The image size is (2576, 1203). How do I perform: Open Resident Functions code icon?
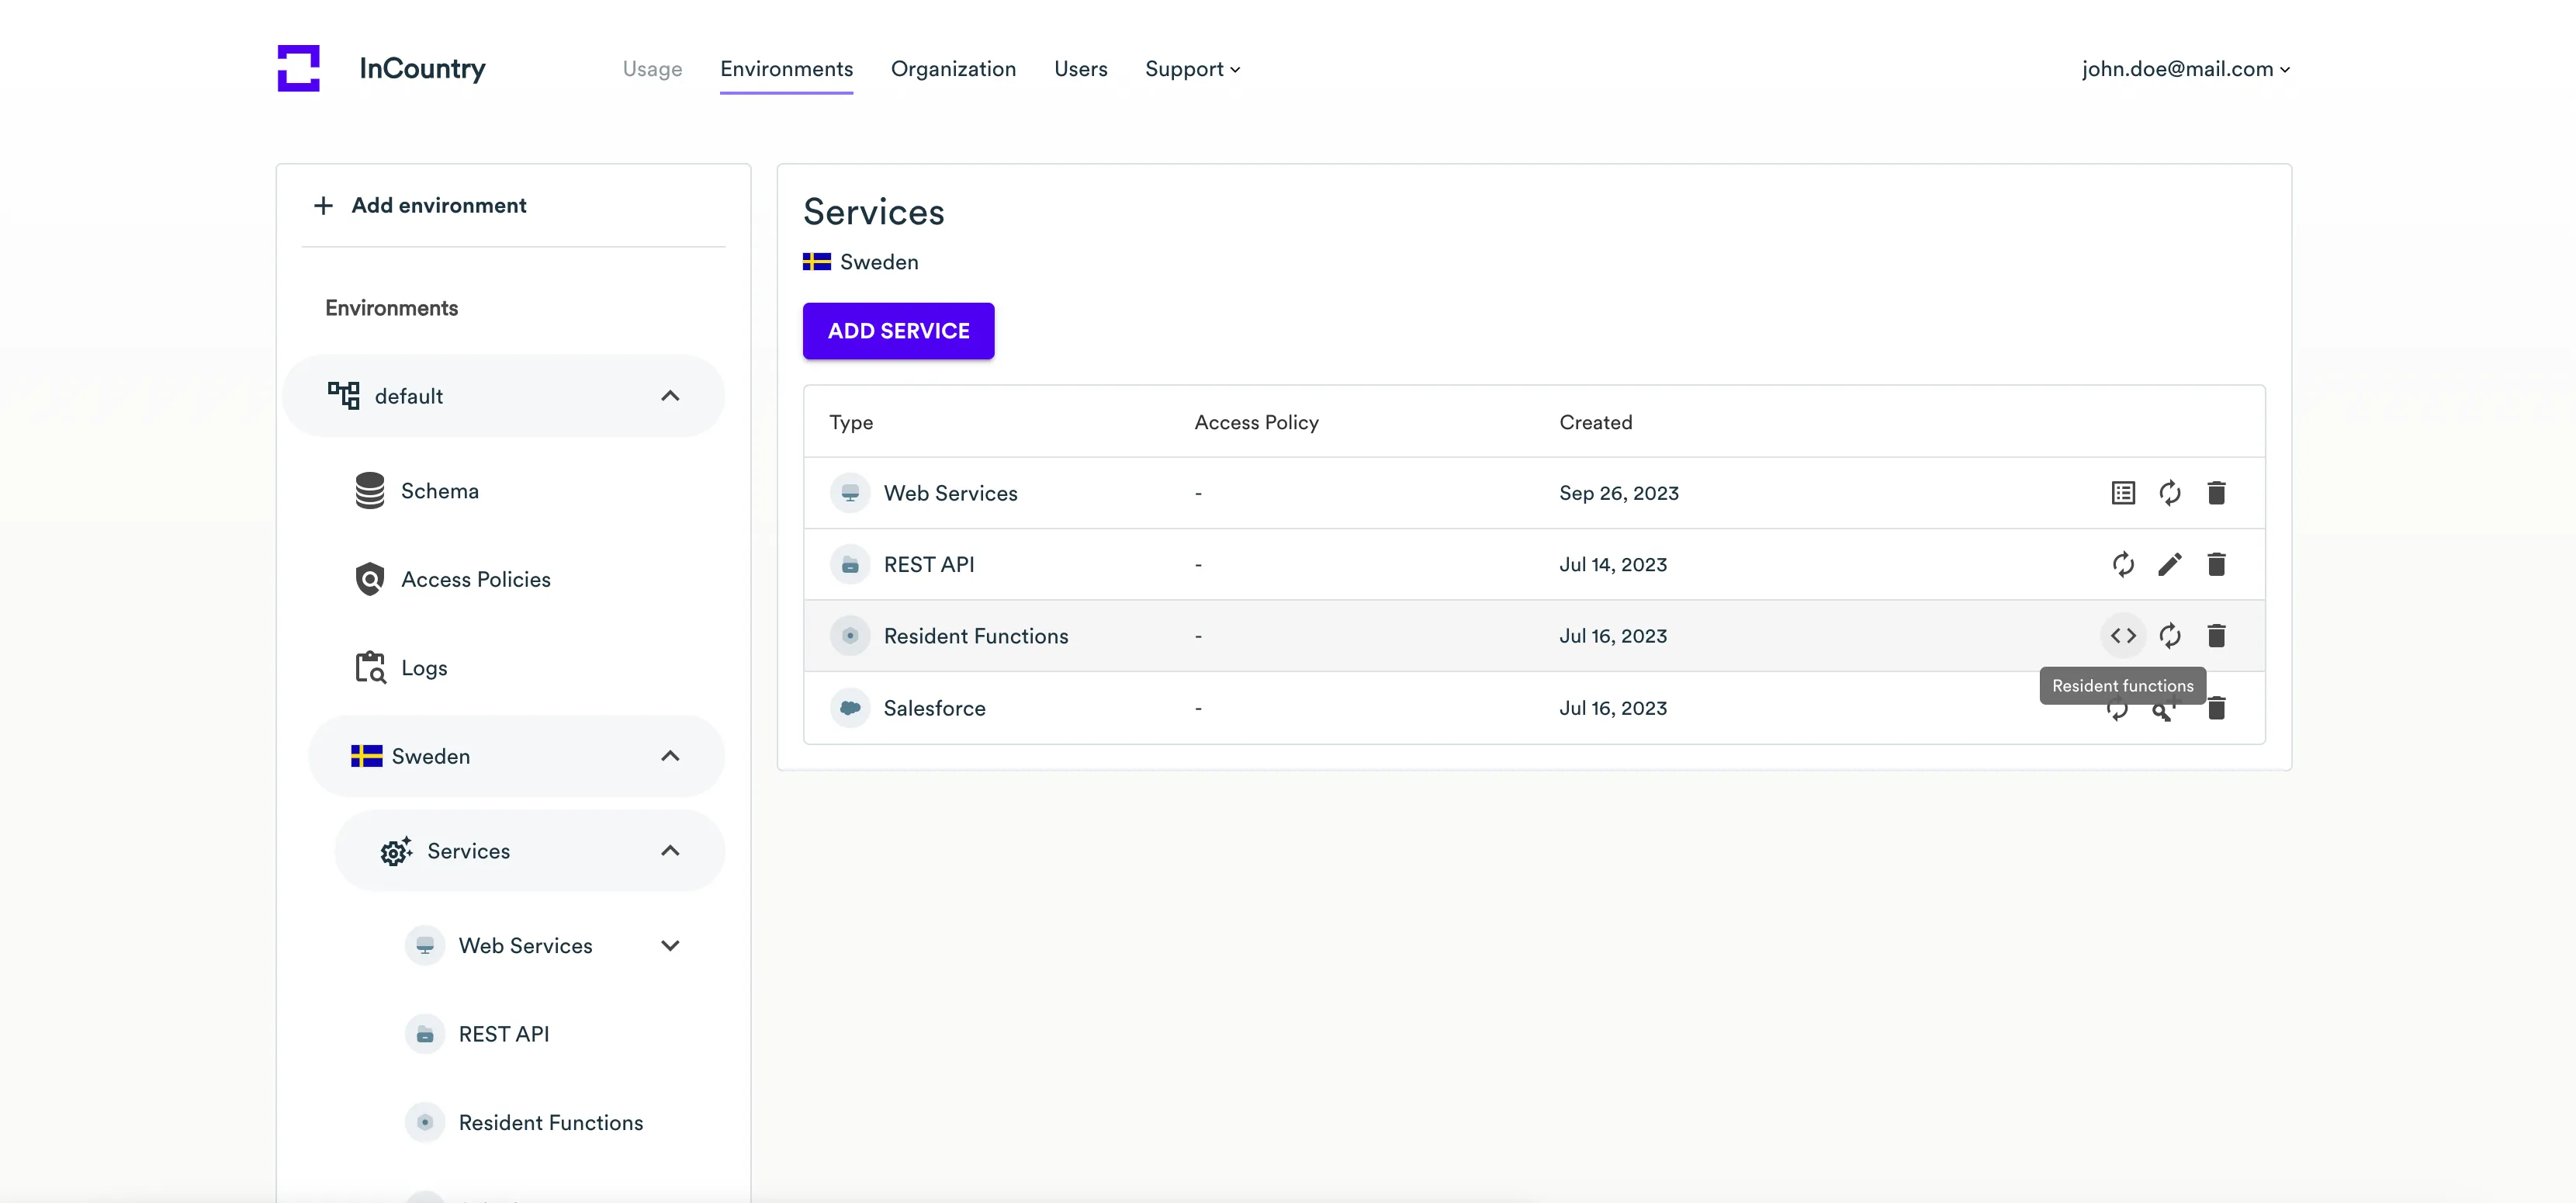[x=2122, y=636]
